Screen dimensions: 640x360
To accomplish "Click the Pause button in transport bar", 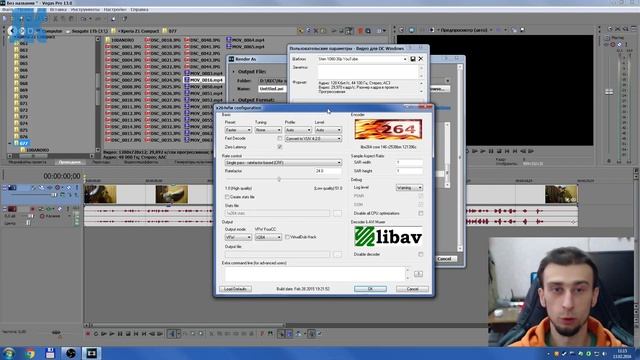I will [x=120, y=333].
